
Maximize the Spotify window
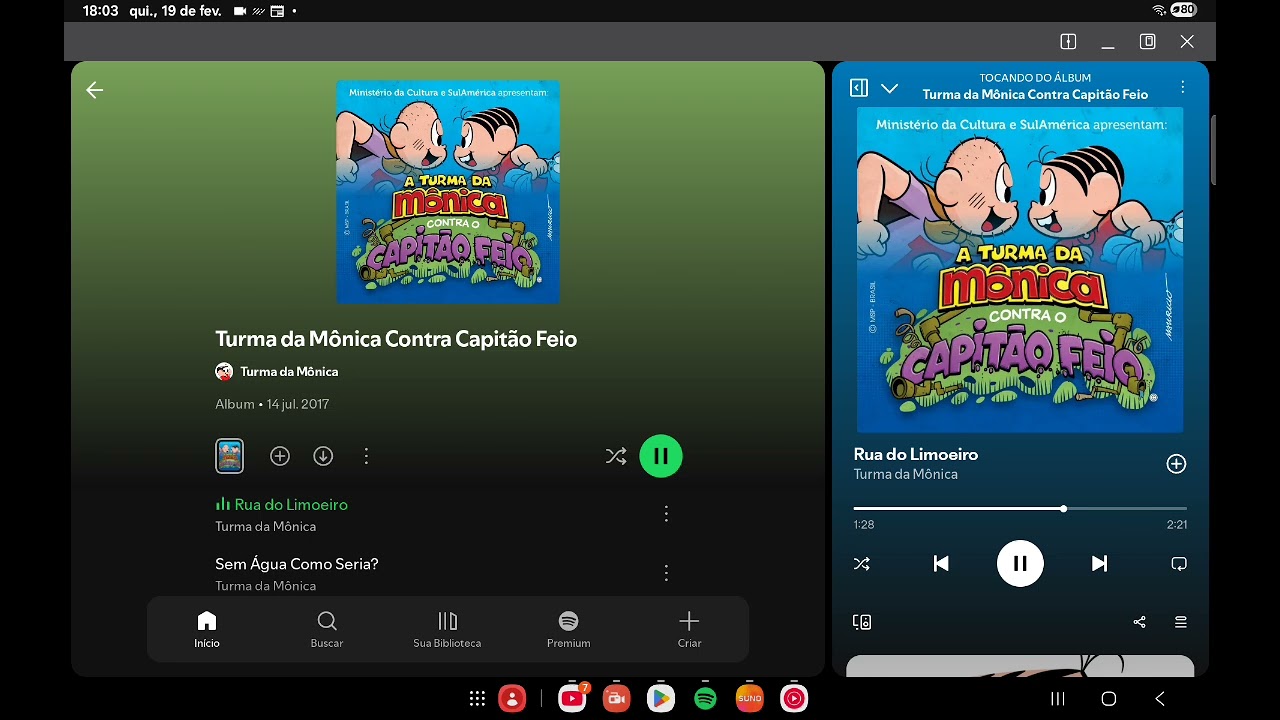tap(1148, 42)
